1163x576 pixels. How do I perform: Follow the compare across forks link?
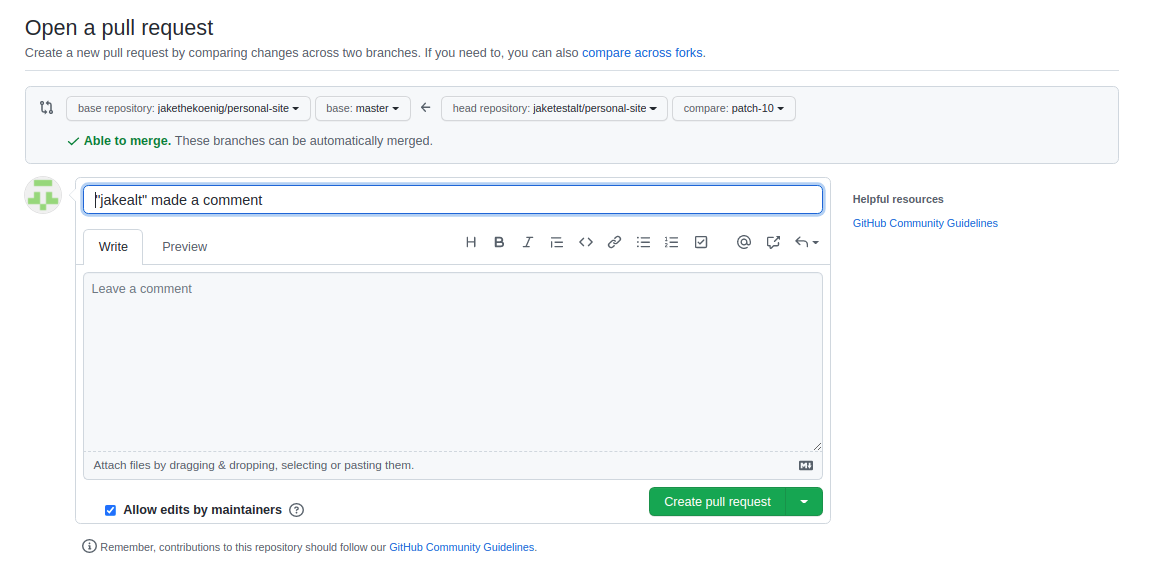coord(642,53)
